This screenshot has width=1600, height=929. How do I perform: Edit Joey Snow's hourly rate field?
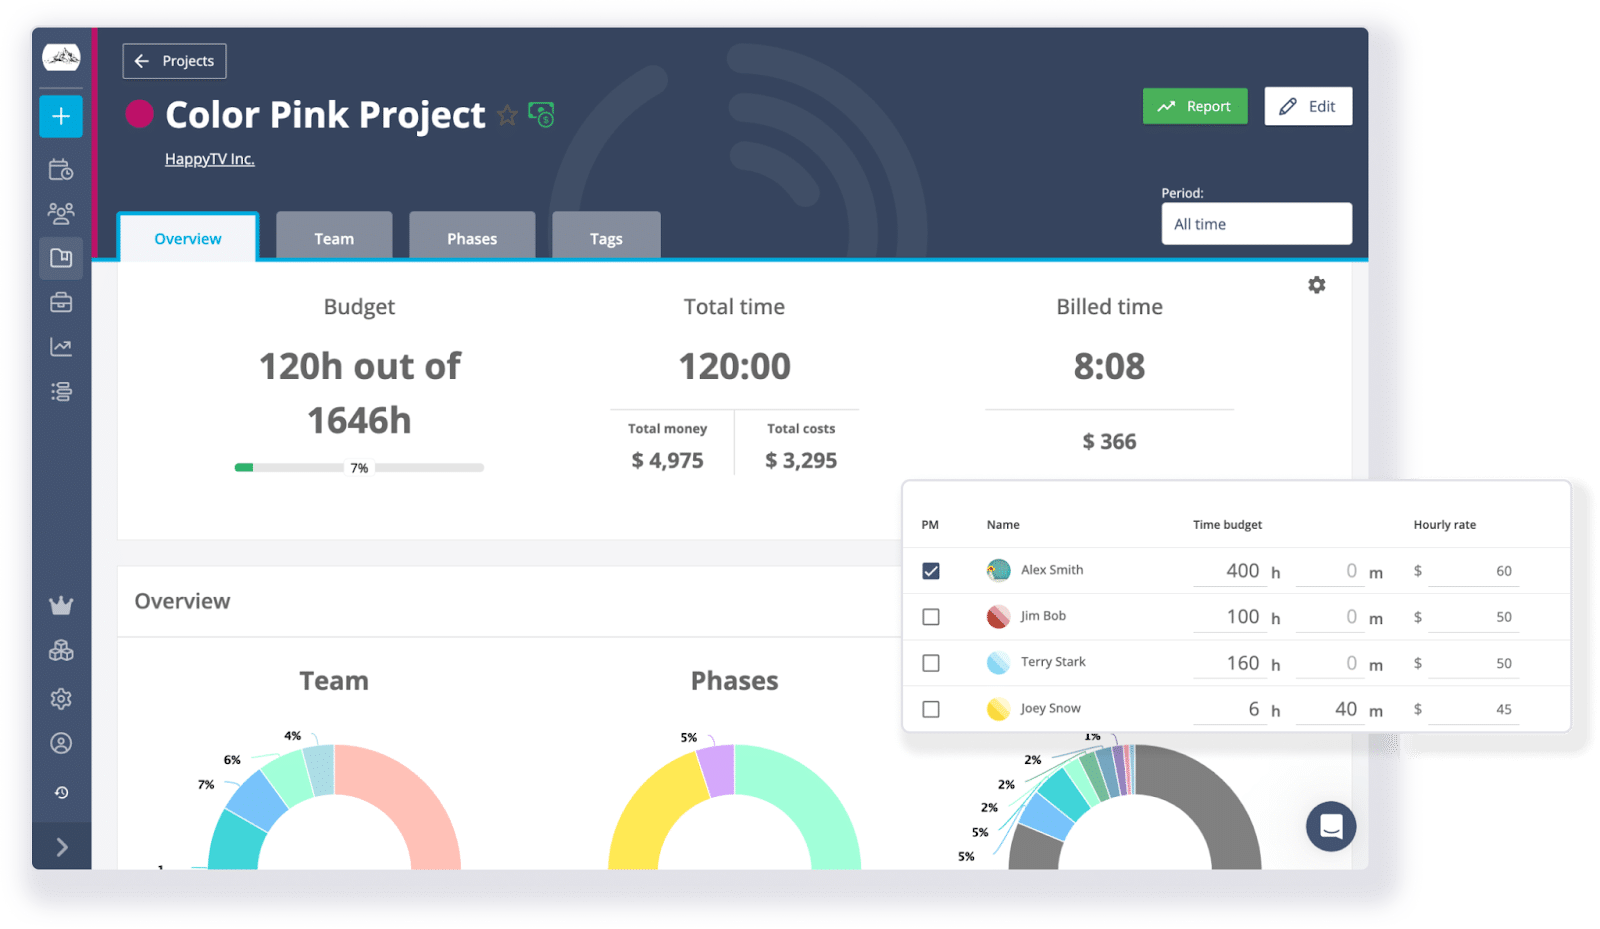pos(1473,708)
